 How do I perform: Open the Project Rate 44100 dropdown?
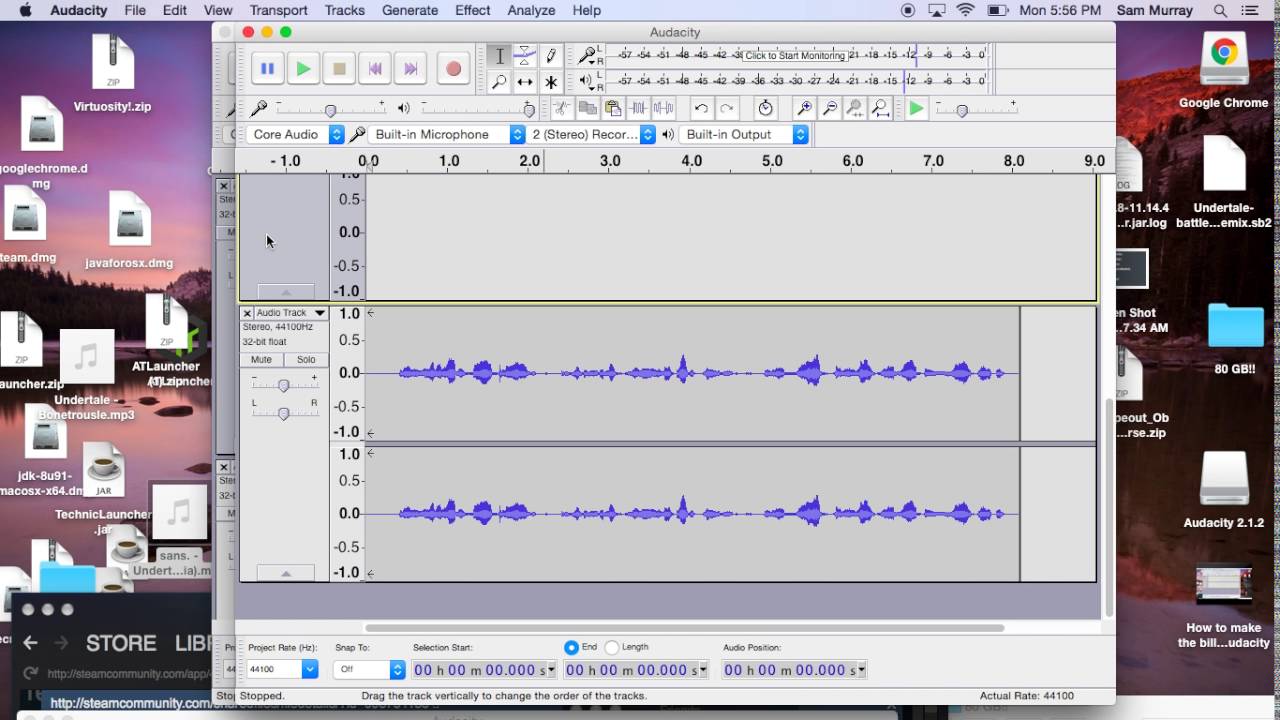pyautogui.click(x=282, y=669)
